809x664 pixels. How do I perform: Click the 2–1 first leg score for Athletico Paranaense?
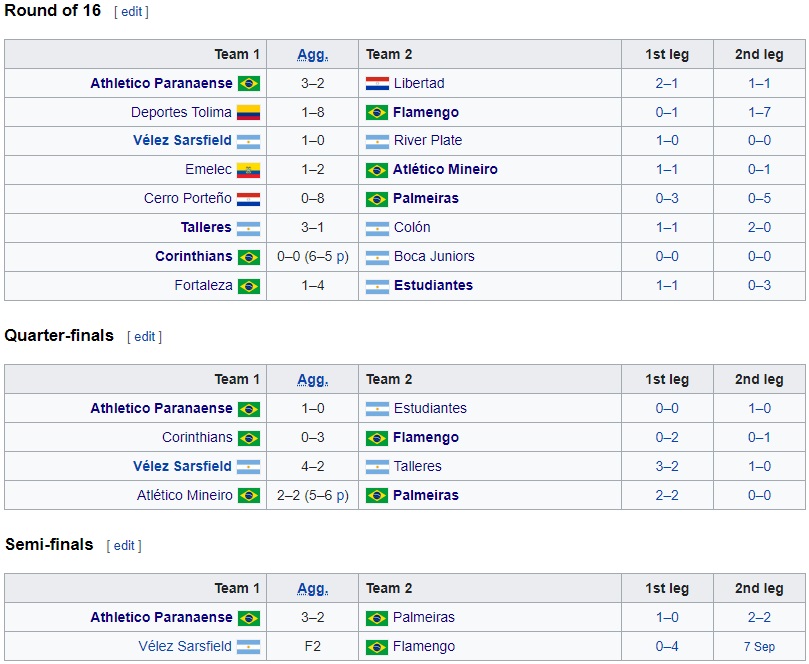pos(667,83)
